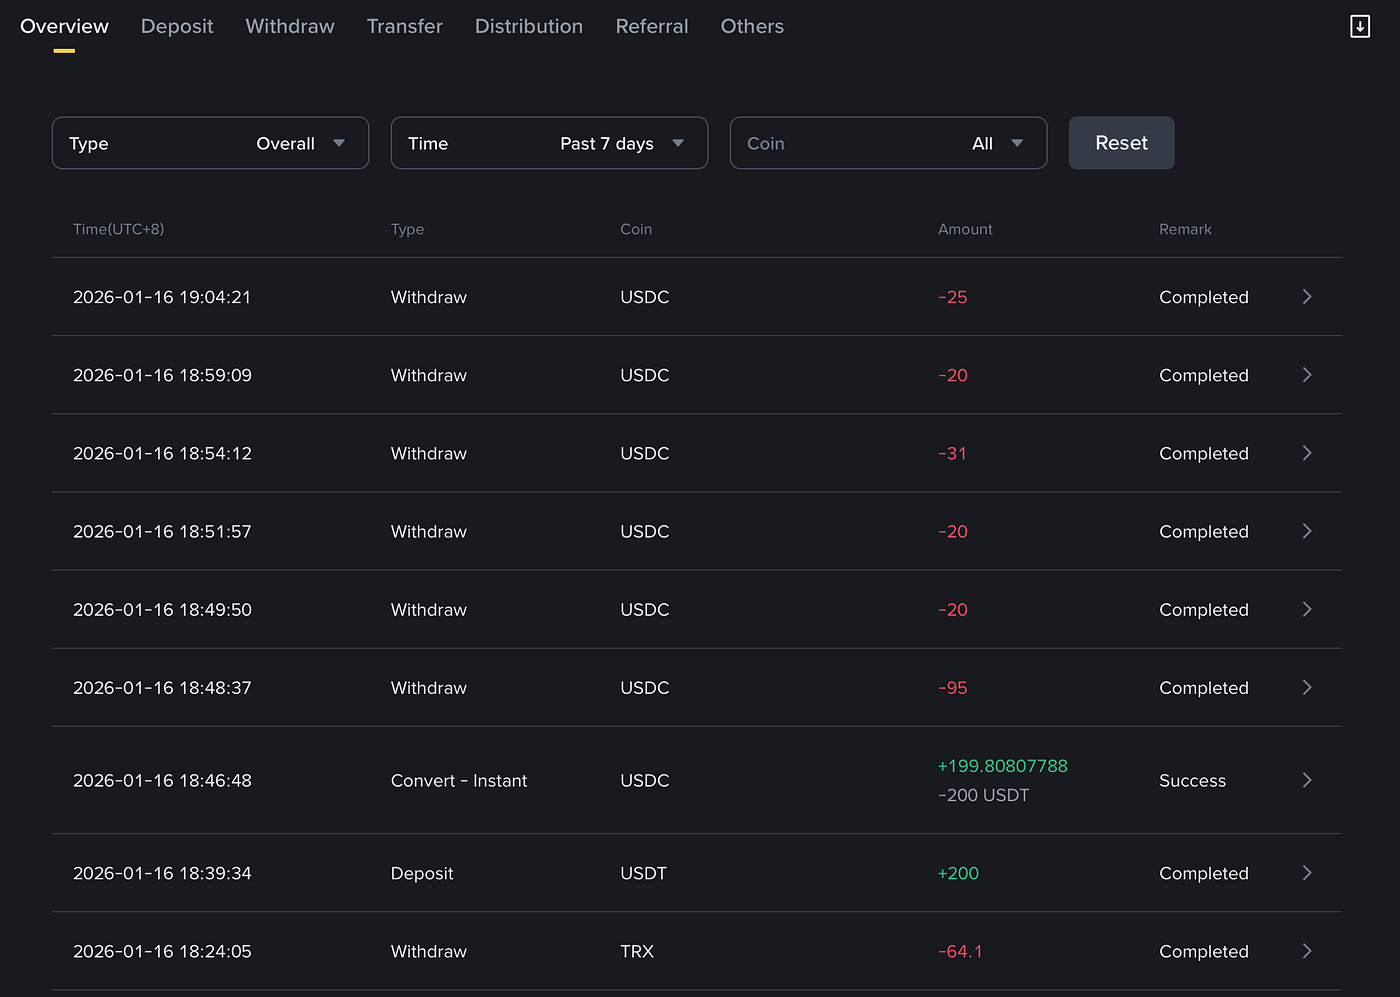Viewport: 1400px width, 997px height.
Task: Select the 2026-01-16 18:54:12 timestamp
Action: click(x=162, y=453)
